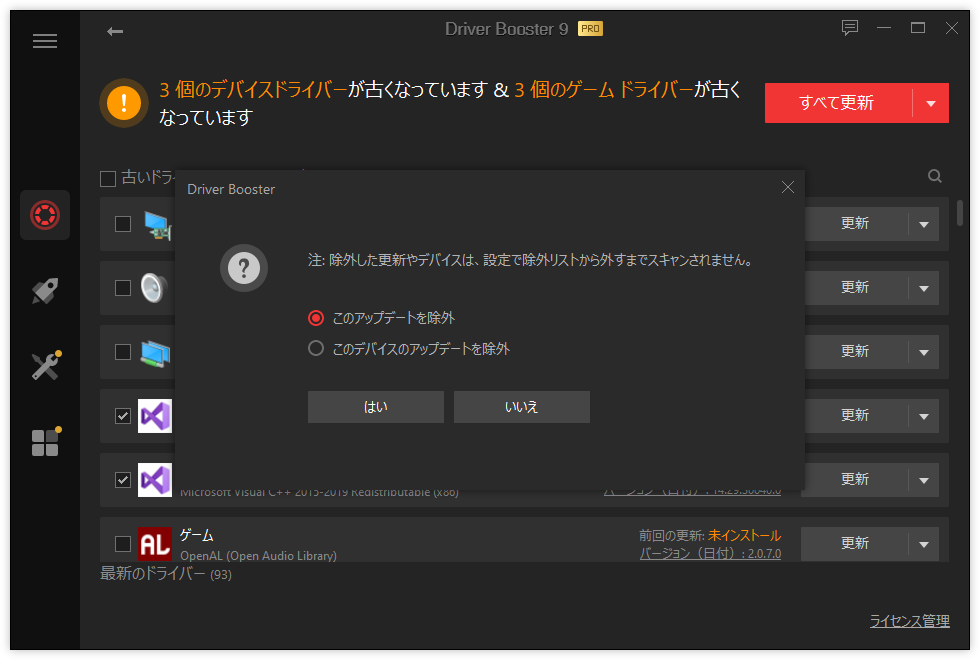Screen dimensions: 980x660
Task: Click 更新 in the monitor device row
Action: click(x=855, y=352)
